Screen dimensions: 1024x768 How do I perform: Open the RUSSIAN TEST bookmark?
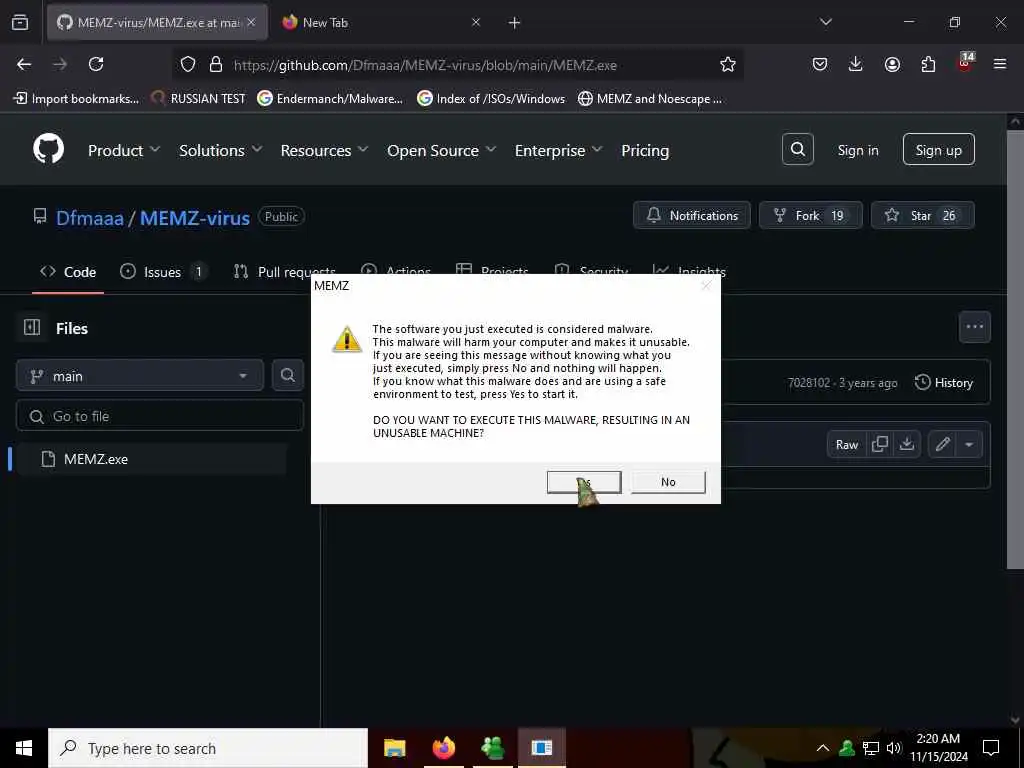(x=198, y=99)
